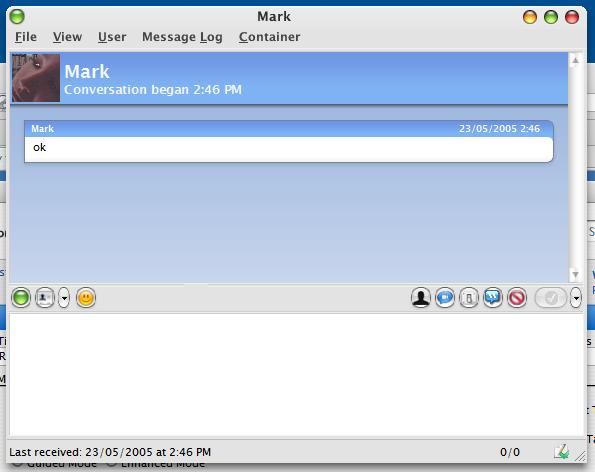Click the blue video chat icon
The image size is (595, 472).
point(445,298)
